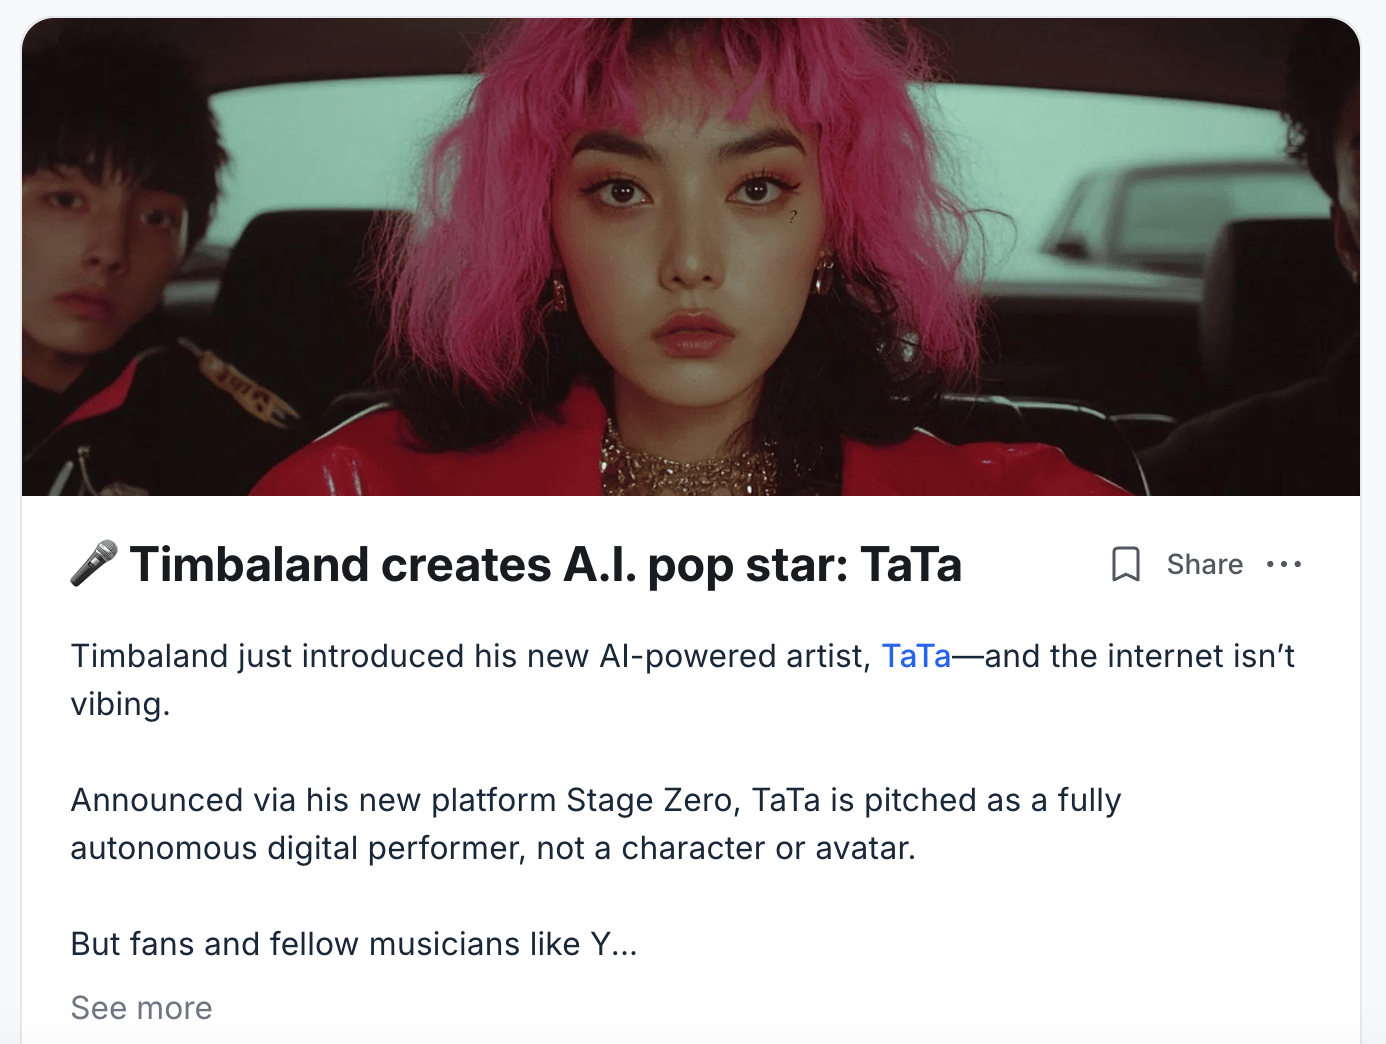Click the paragraph starting Timbaland just introduced
Image resolution: width=1386 pixels, height=1044 pixels.
[682, 680]
